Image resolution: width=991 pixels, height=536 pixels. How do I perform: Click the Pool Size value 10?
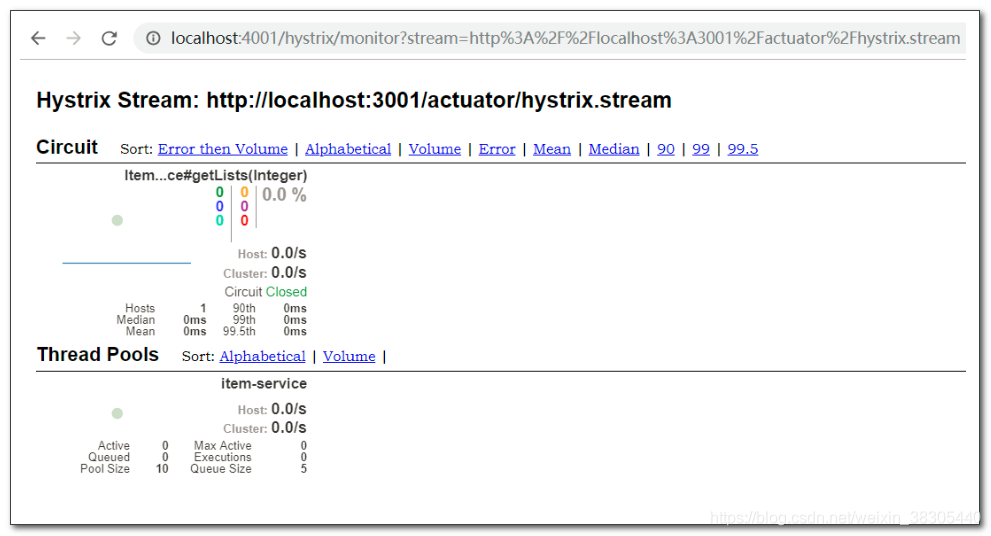click(x=162, y=469)
